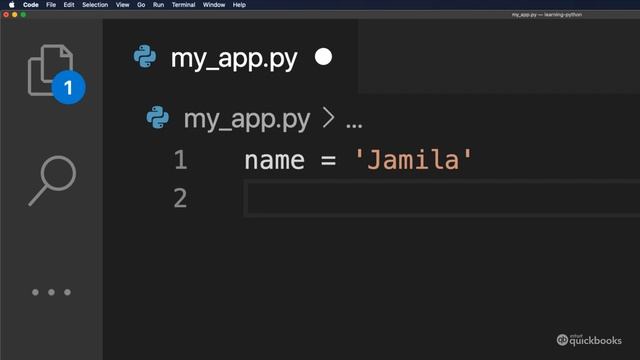Place cursor on empty line 2

[x=442, y=198]
